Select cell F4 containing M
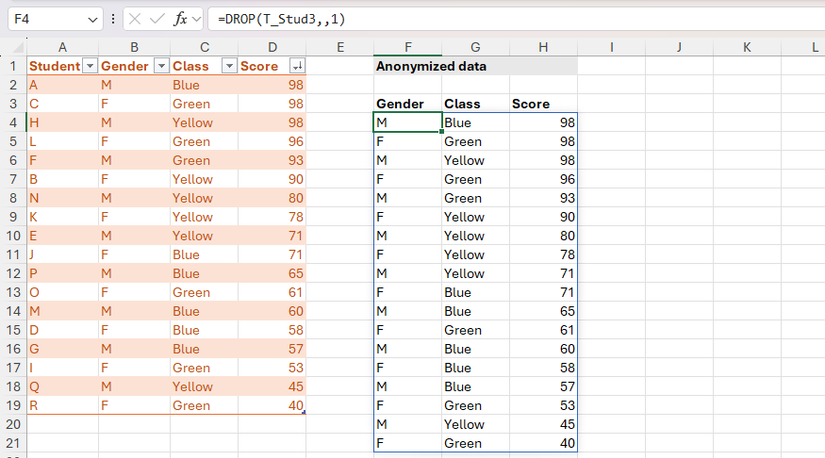 (407, 122)
